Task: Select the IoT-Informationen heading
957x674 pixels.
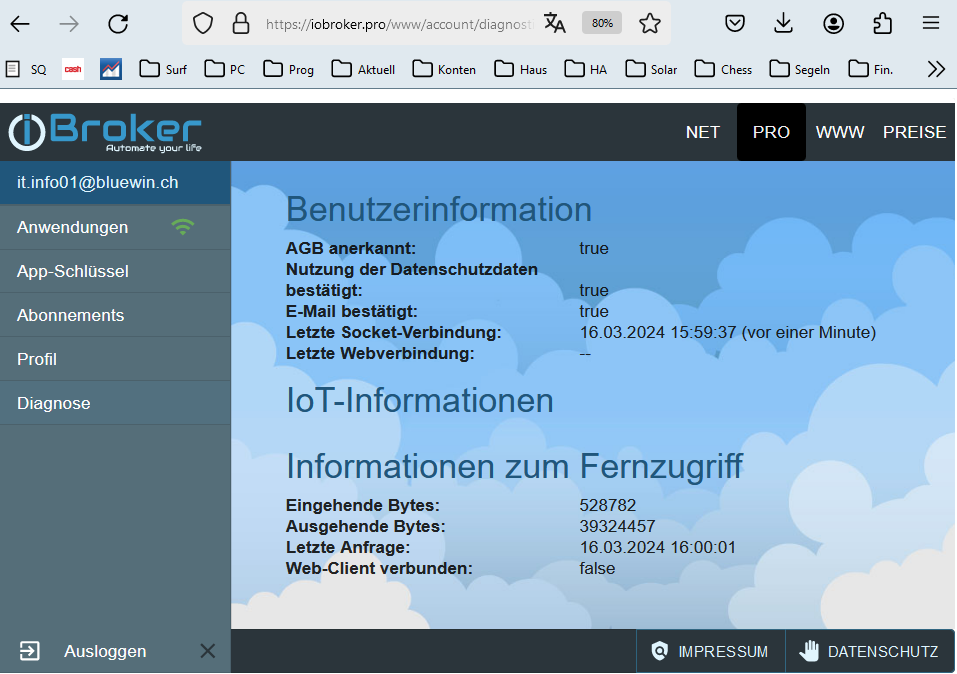Action: (420, 400)
